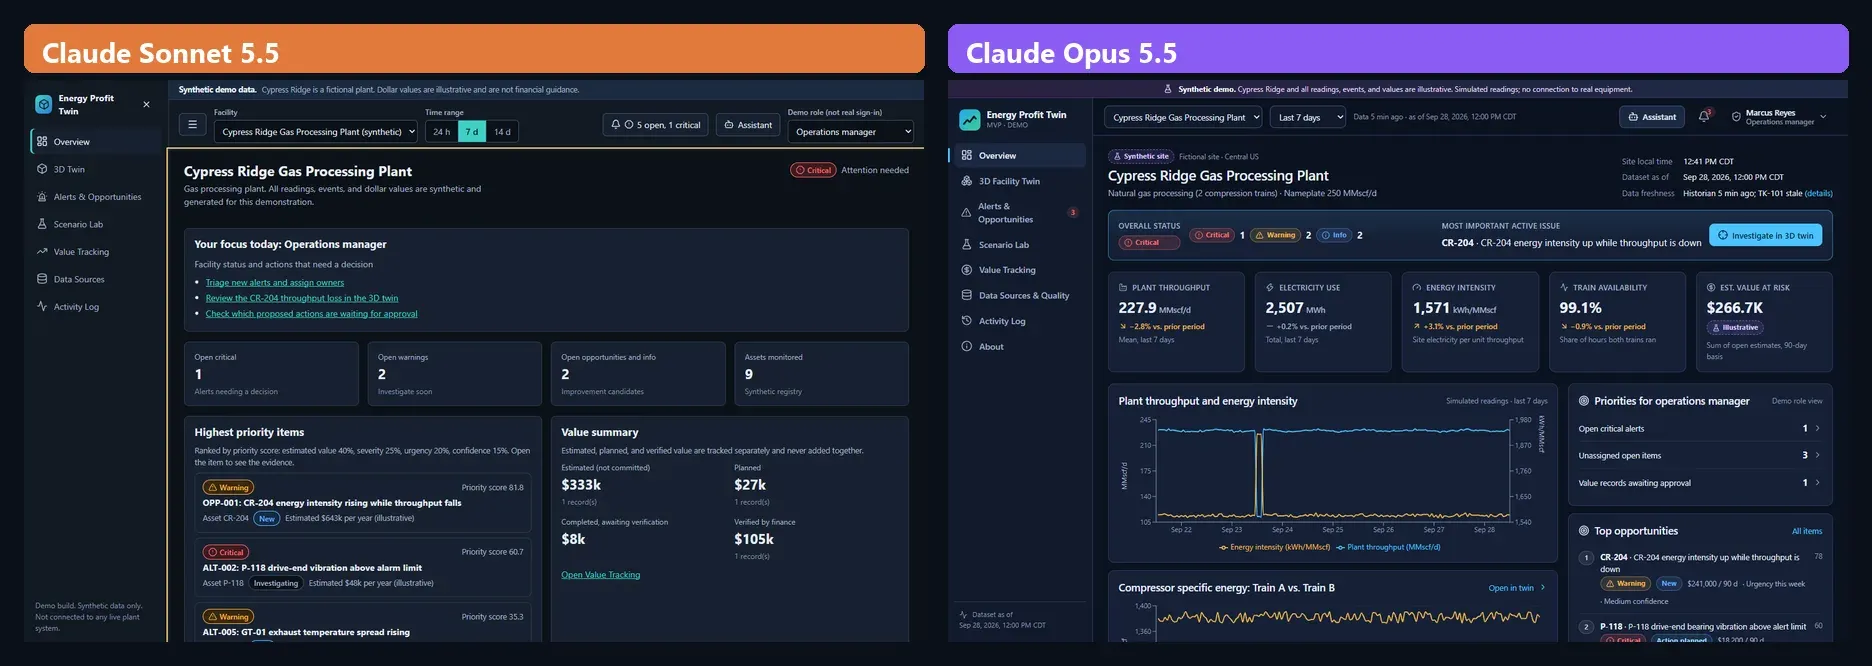Open the All items link in Top opportunities
Screen dimensions: 1872x666
(1807, 531)
